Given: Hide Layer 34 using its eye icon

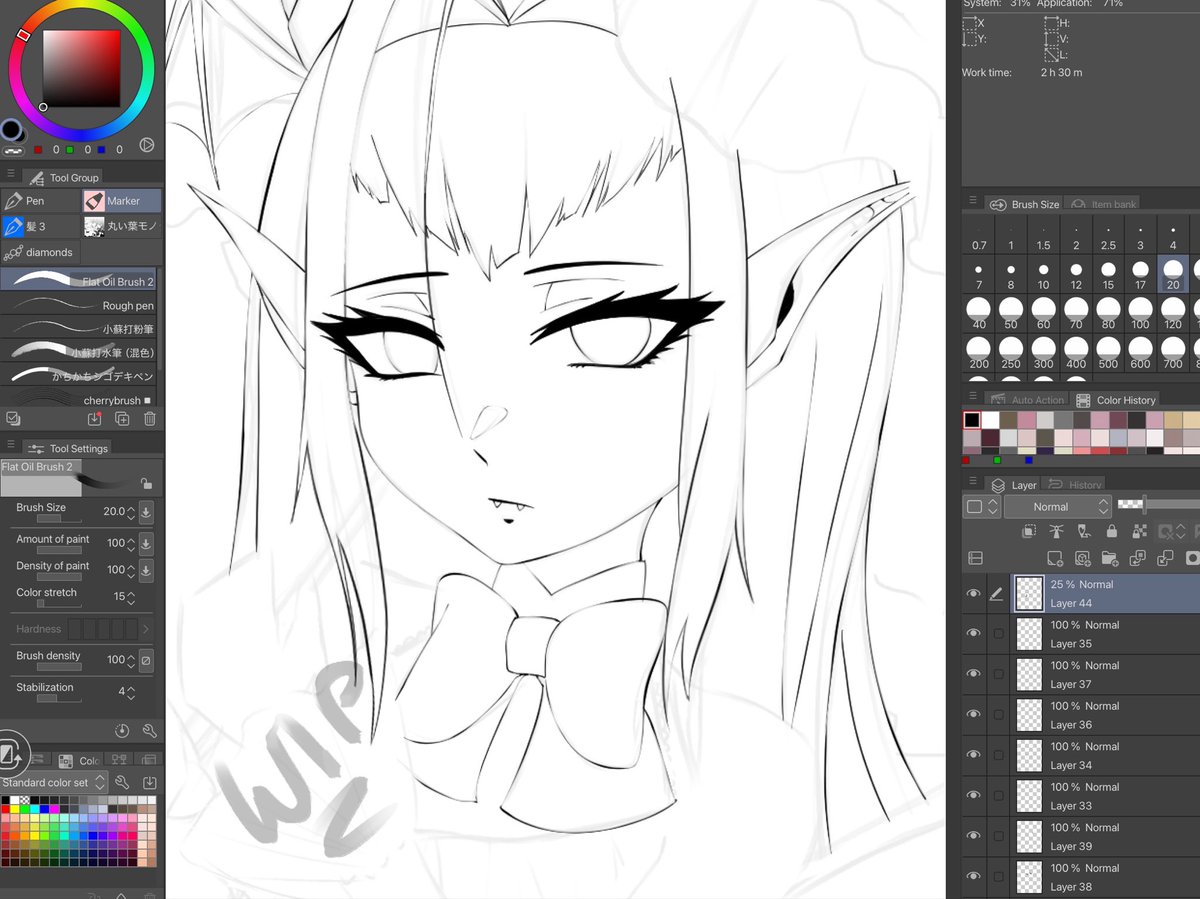Looking at the screenshot, I should 973,756.
